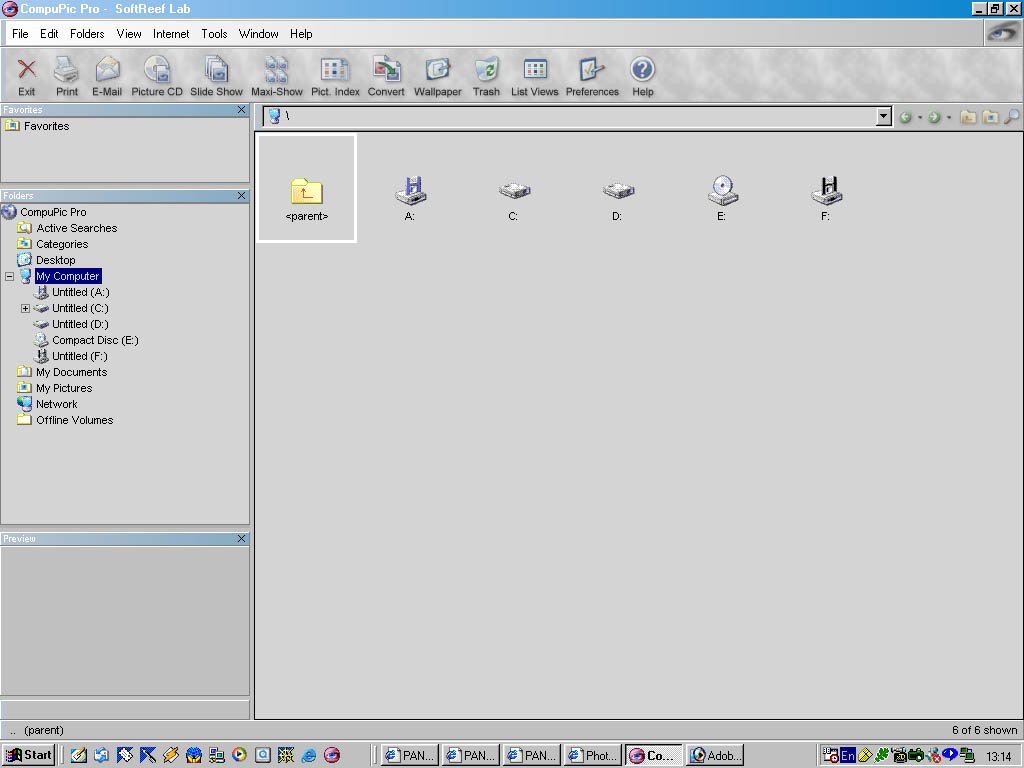
Task: Open the Folders menu
Action: click(x=87, y=34)
